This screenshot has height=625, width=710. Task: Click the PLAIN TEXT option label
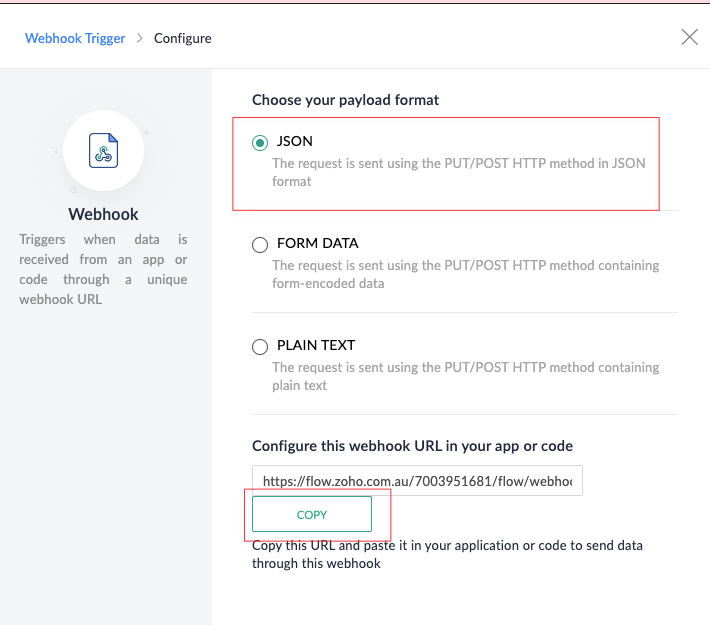tap(316, 345)
